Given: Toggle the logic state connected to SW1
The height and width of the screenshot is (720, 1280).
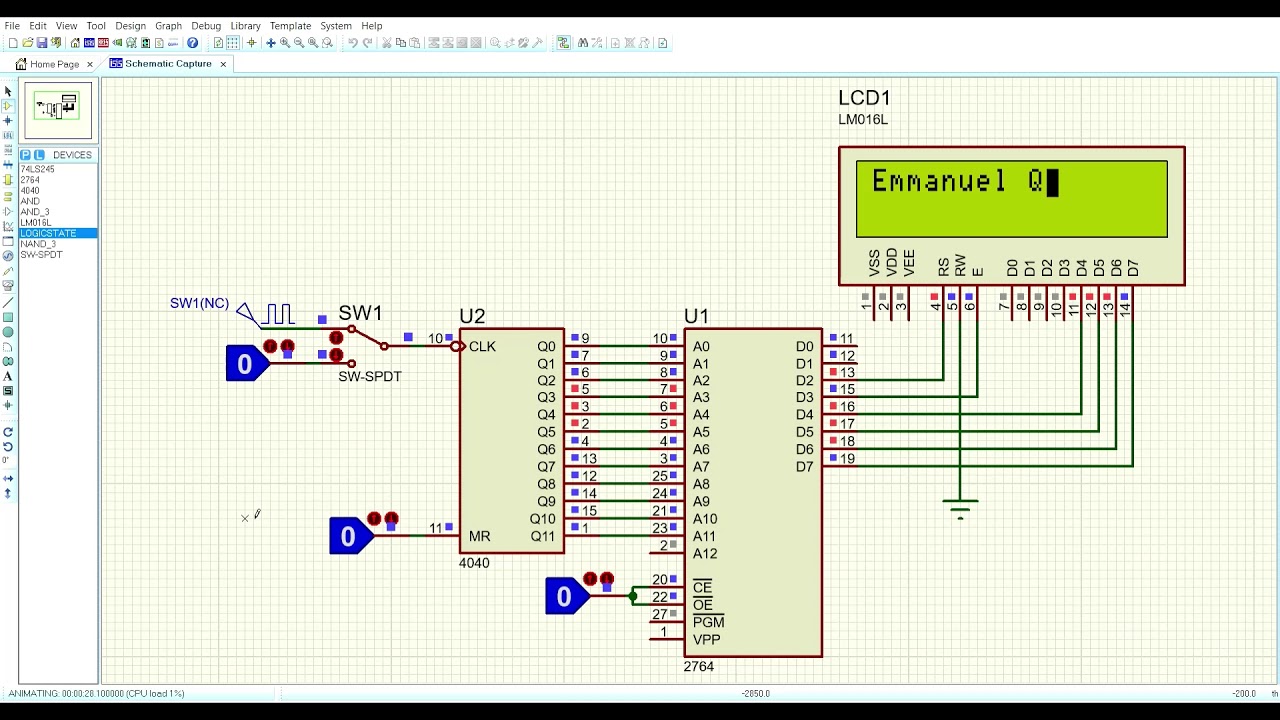Looking at the screenshot, I should 245,364.
